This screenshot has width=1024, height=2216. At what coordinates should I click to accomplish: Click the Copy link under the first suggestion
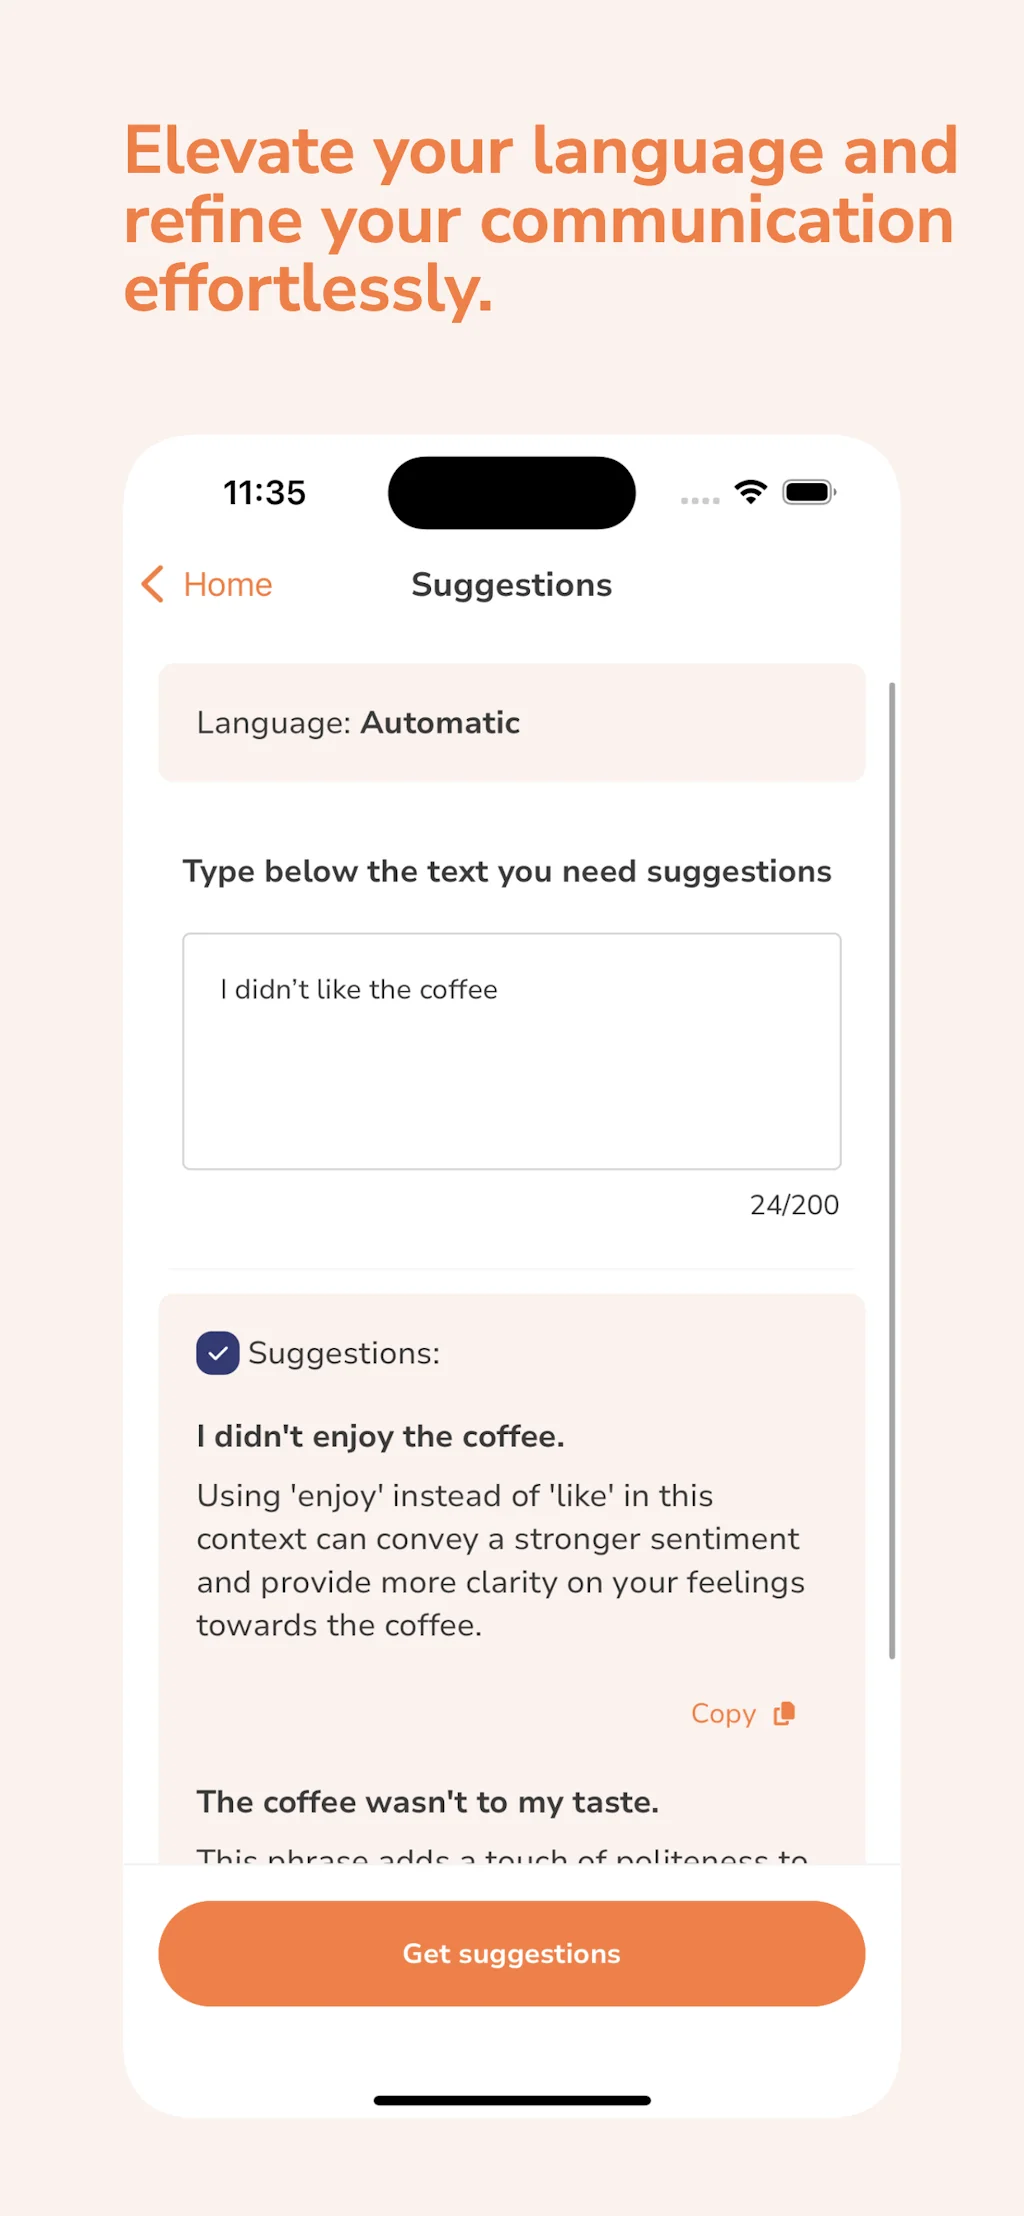click(x=723, y=1713)
